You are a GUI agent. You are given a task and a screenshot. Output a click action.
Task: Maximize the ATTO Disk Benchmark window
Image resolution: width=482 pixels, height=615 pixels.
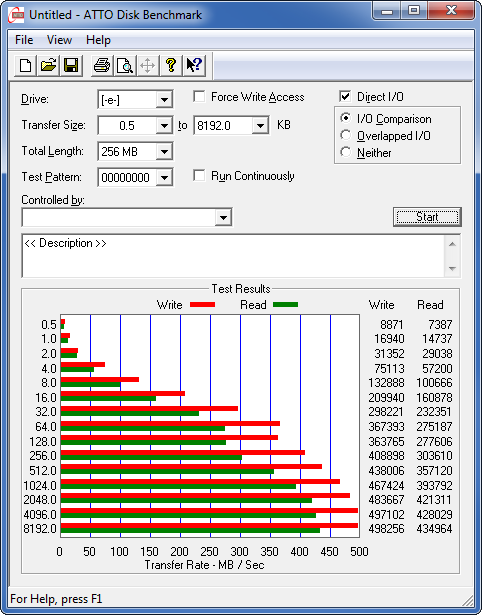414,11
